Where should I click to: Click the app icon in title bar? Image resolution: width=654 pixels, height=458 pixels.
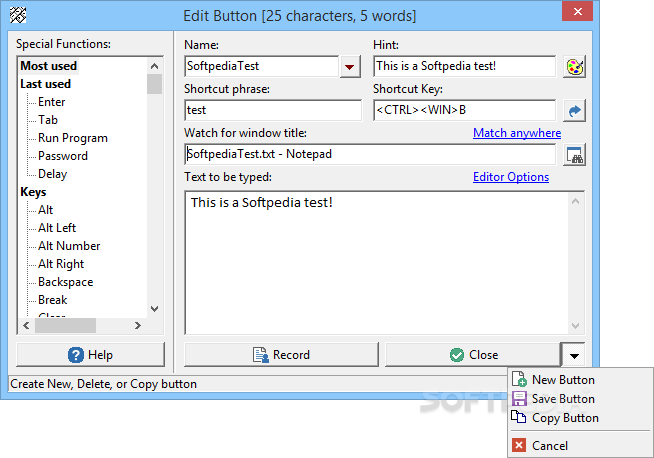point(18,15)
